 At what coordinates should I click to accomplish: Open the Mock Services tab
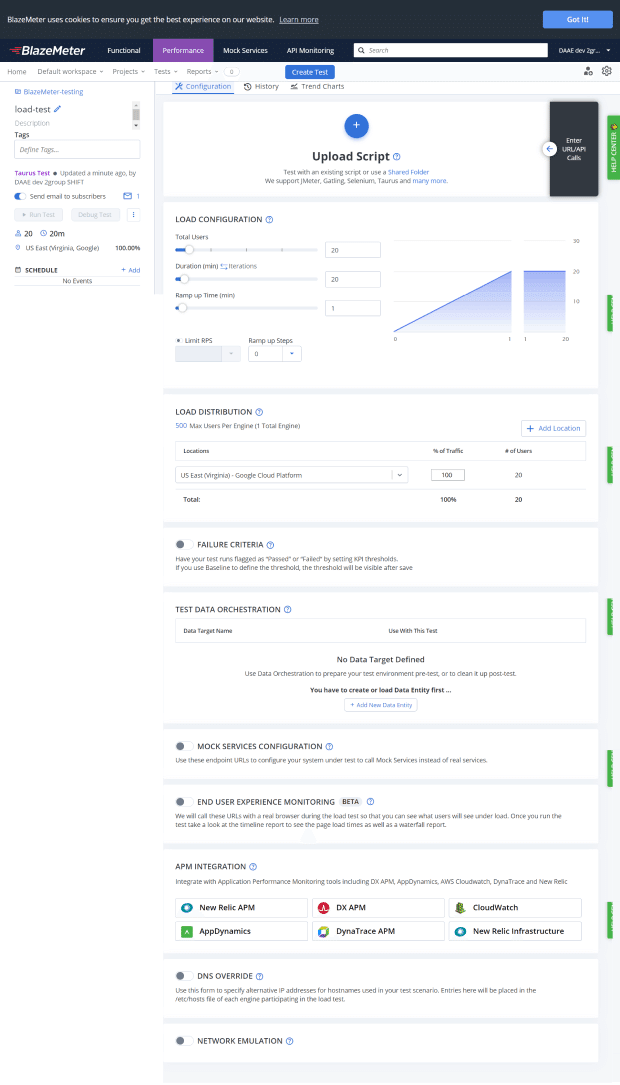[245, 51]
